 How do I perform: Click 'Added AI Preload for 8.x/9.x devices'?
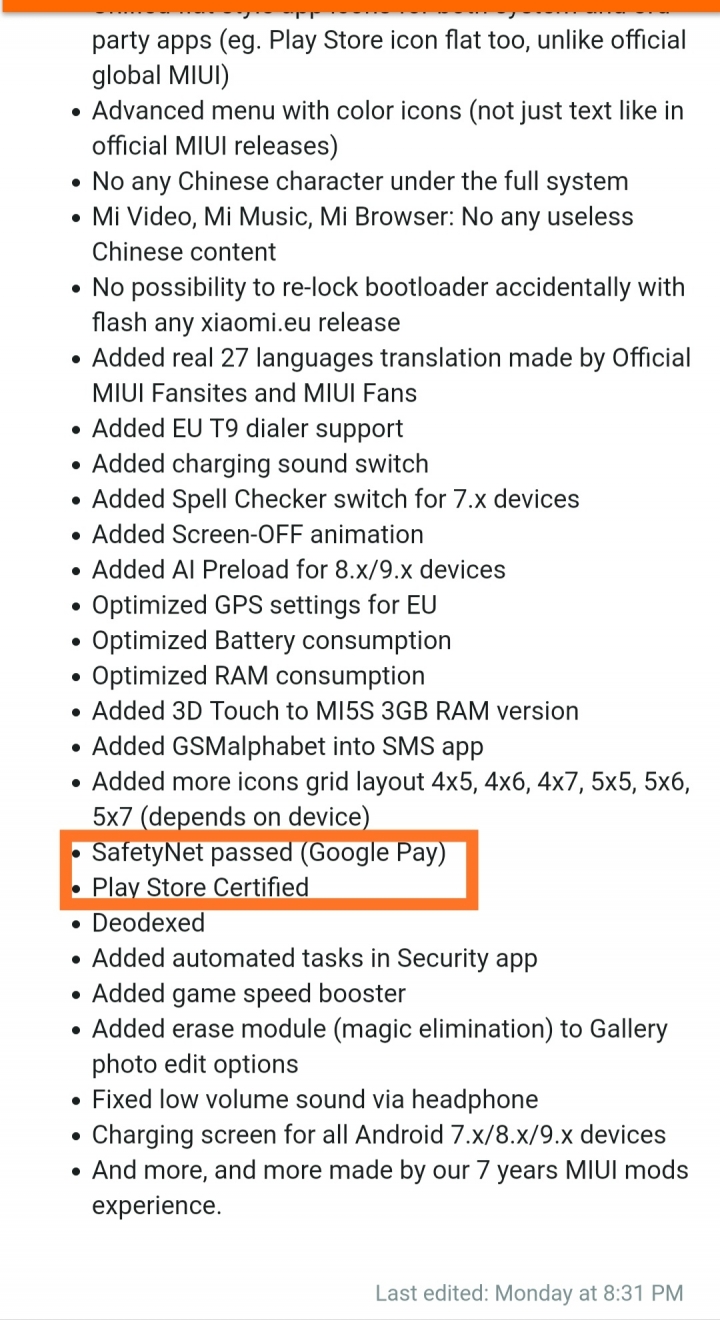pyautogui.click(x=299, y=570)
